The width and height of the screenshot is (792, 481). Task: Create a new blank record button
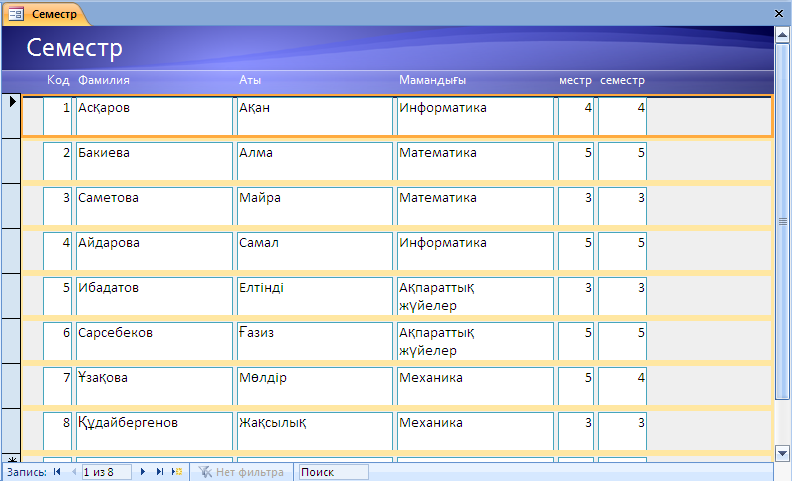click(x=177, y=472)
